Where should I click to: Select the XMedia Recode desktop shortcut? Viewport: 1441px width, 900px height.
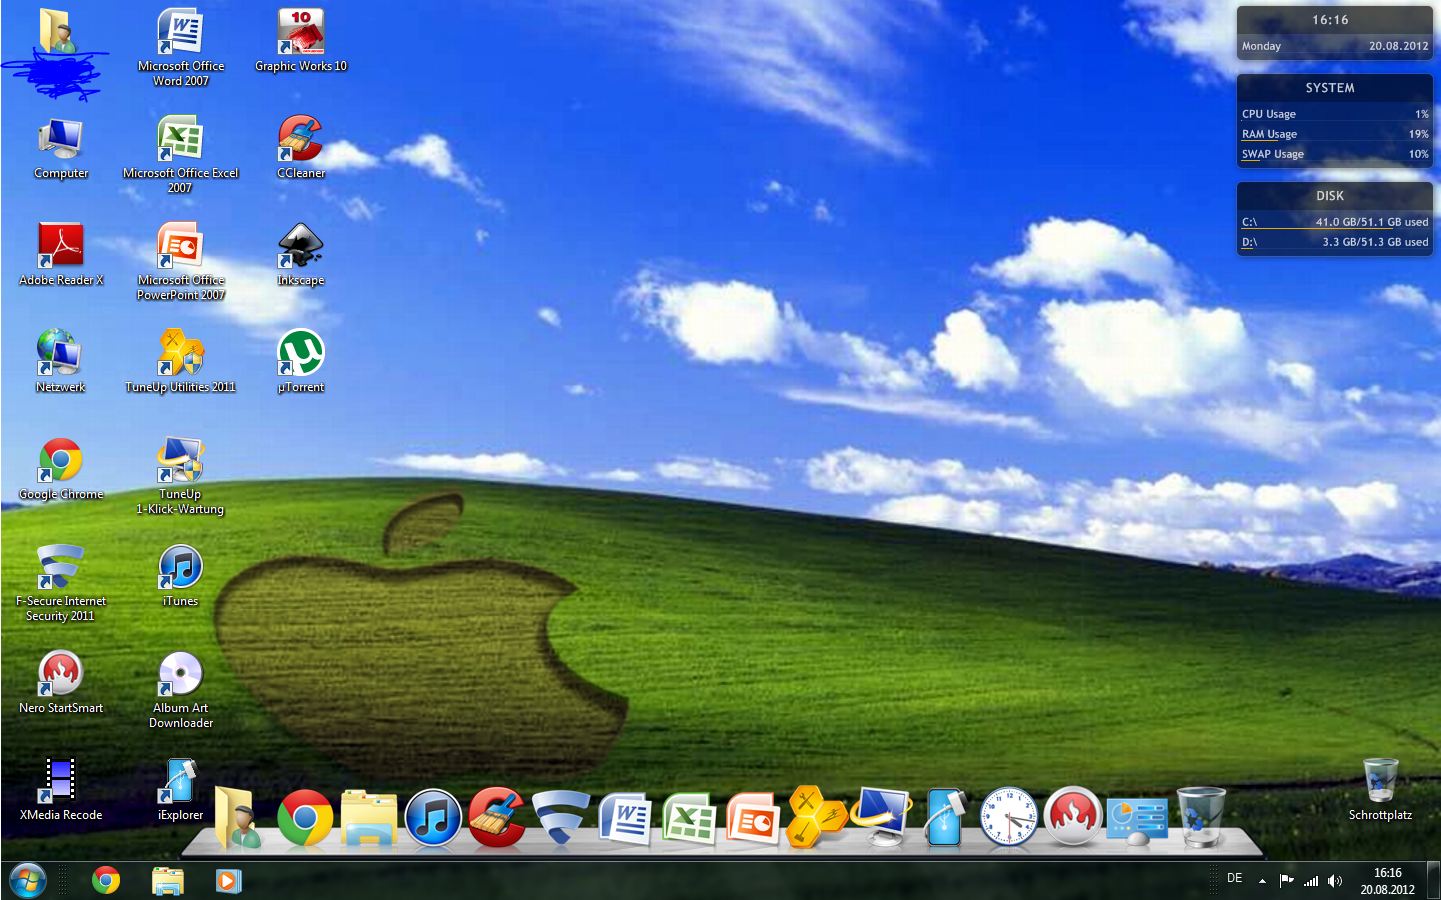tap(61, 790)
